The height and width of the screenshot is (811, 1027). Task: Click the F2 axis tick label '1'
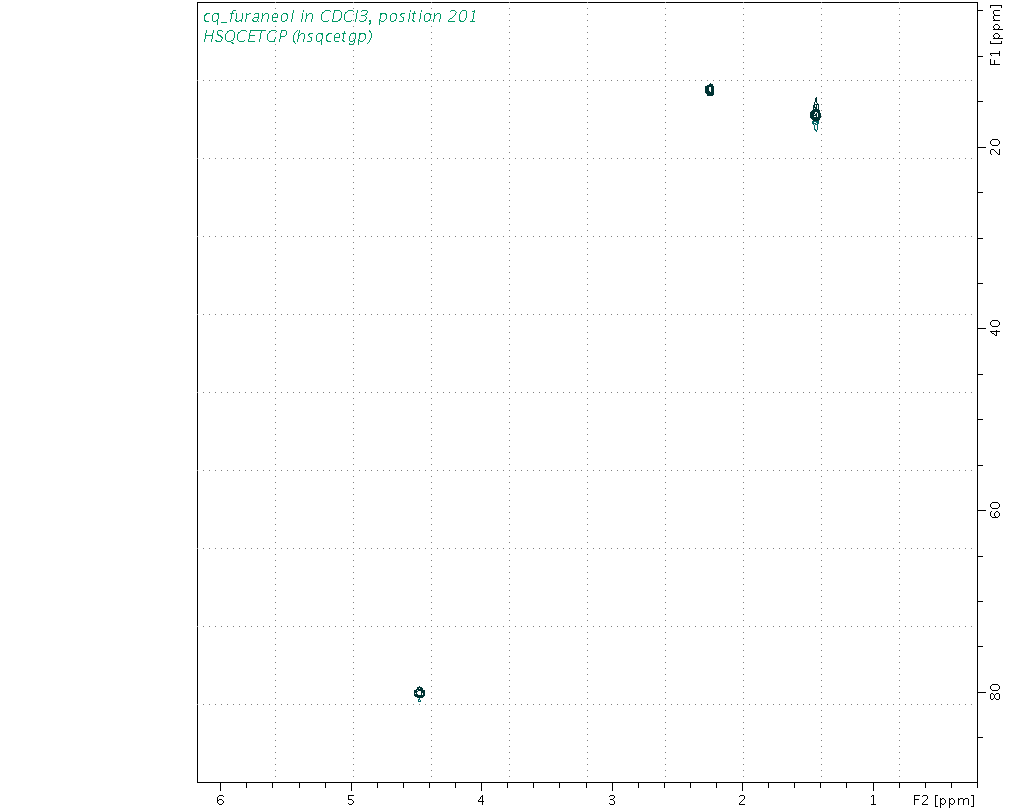(x=872, y=800)
